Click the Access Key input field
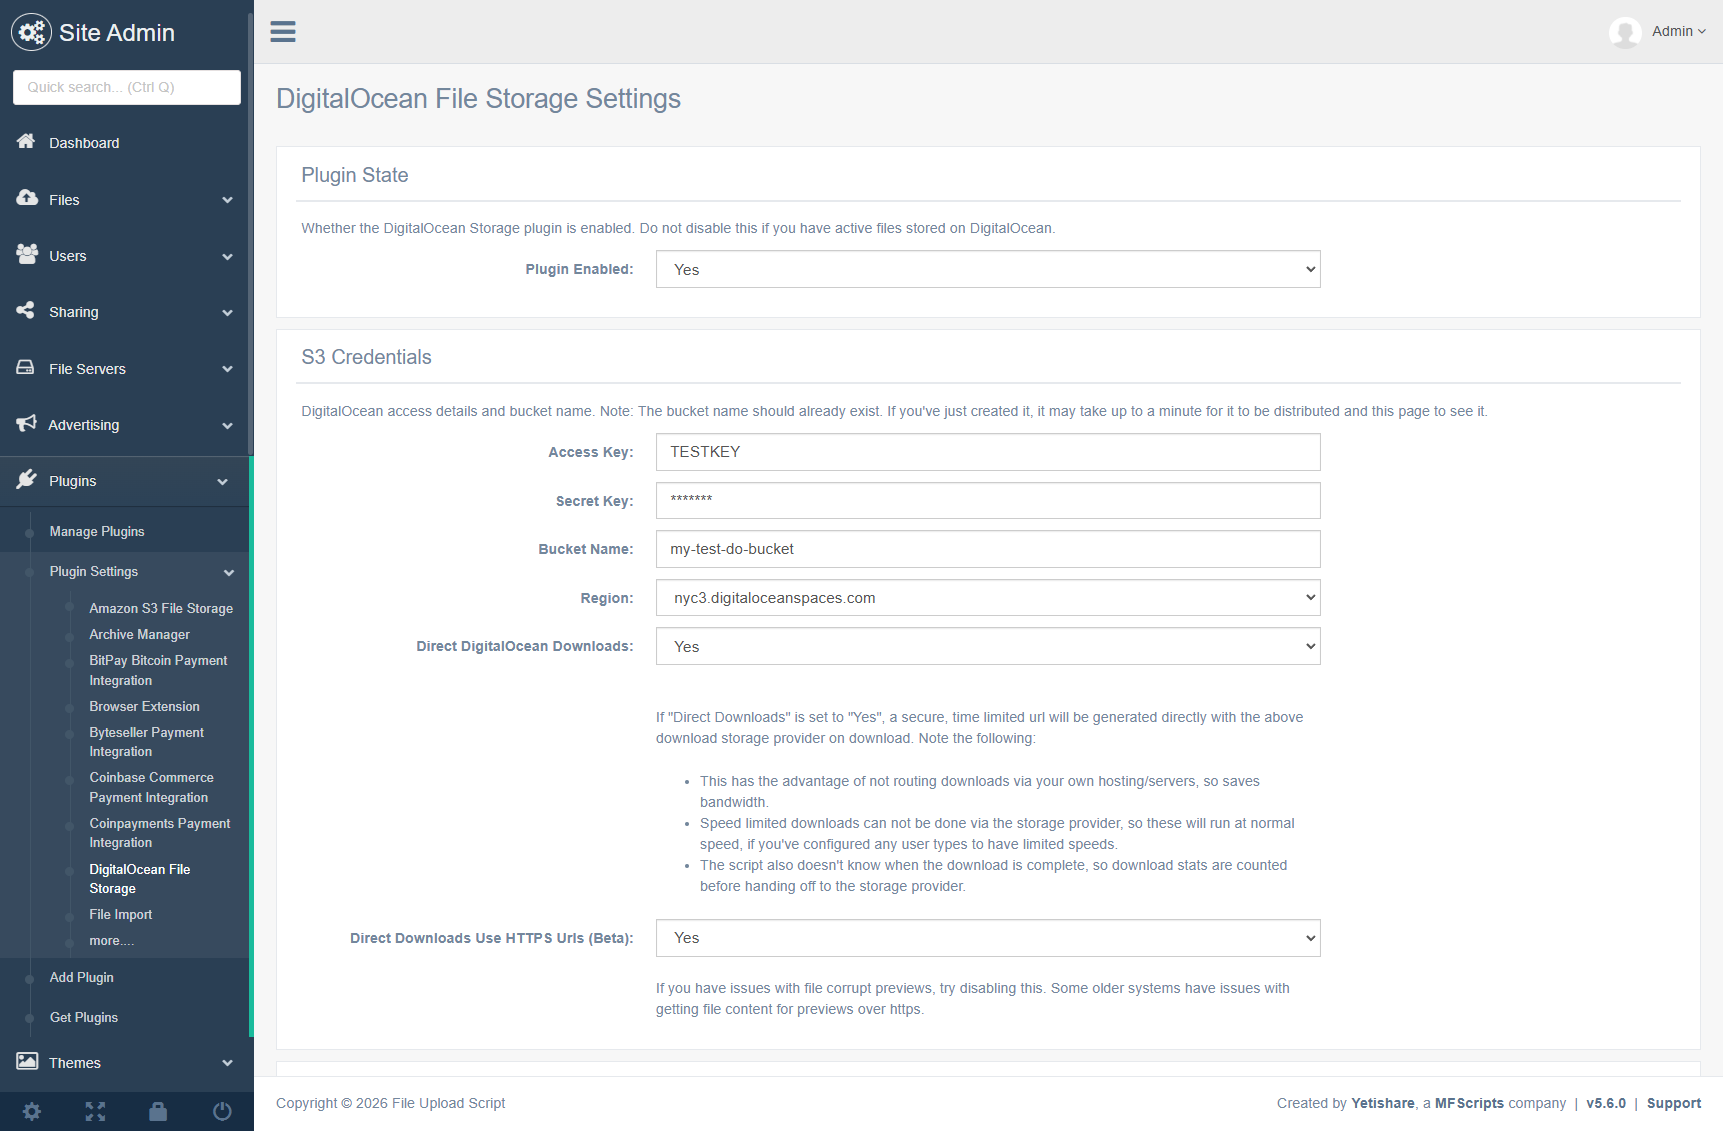This screenshot has width=1723, height=1131. 987,452
